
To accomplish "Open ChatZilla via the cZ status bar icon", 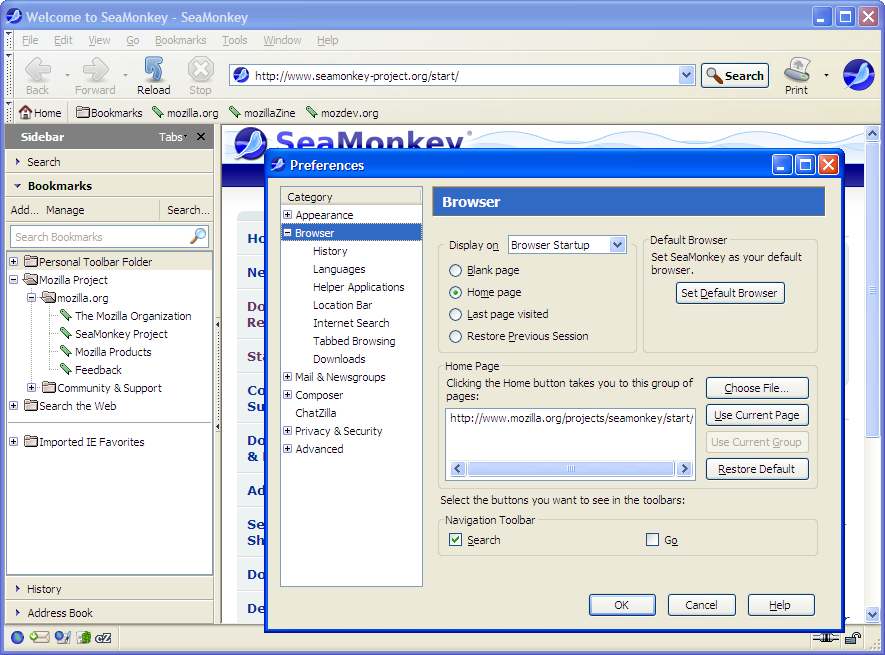I will tap(103, 637).
